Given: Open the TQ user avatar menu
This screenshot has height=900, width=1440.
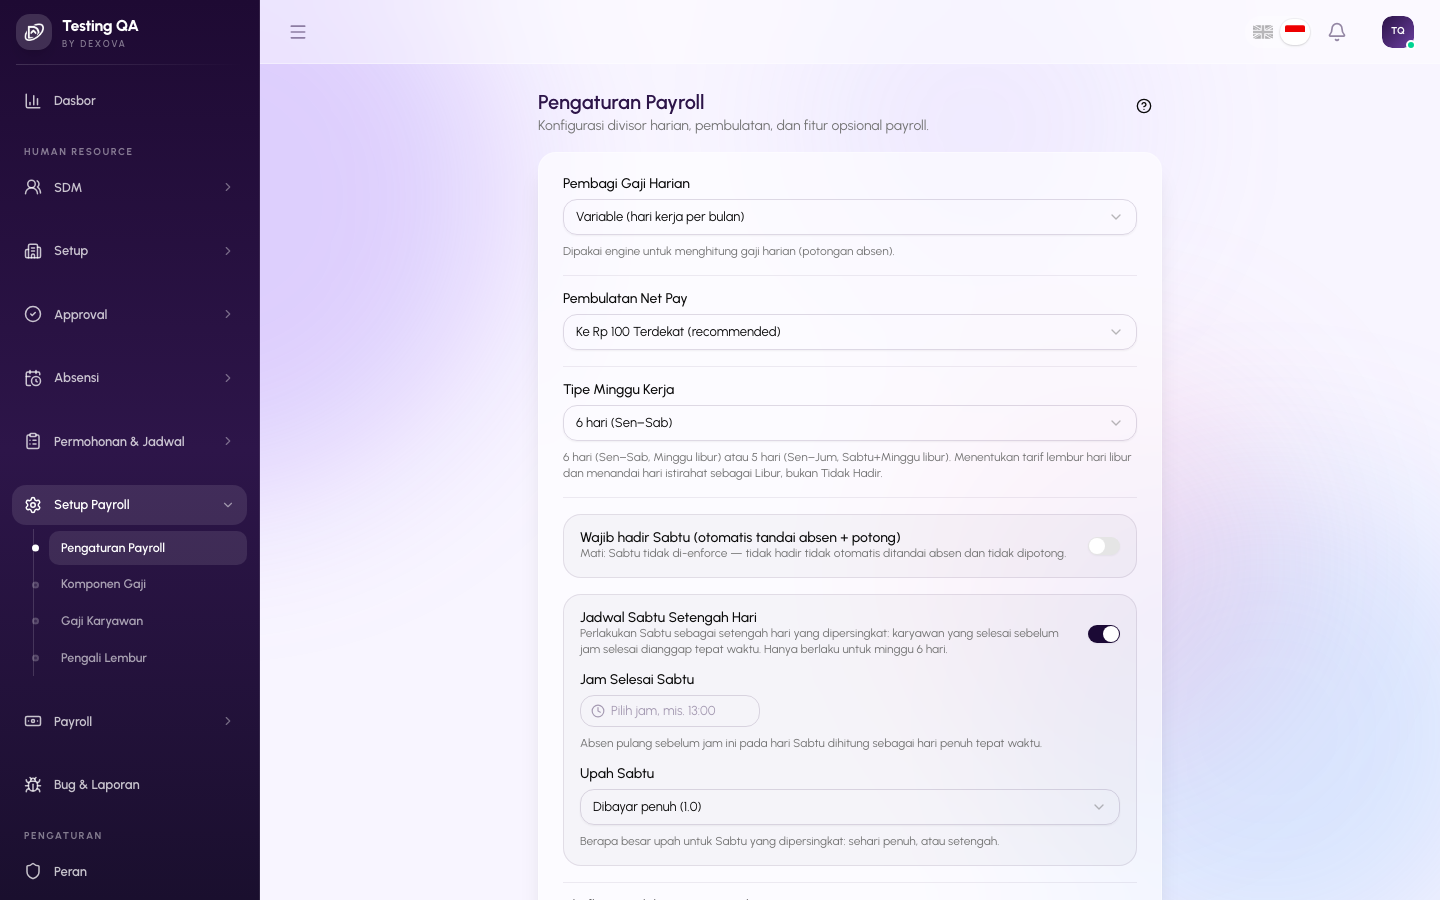Looking at the screenshot, I should tap(1398, 32).
